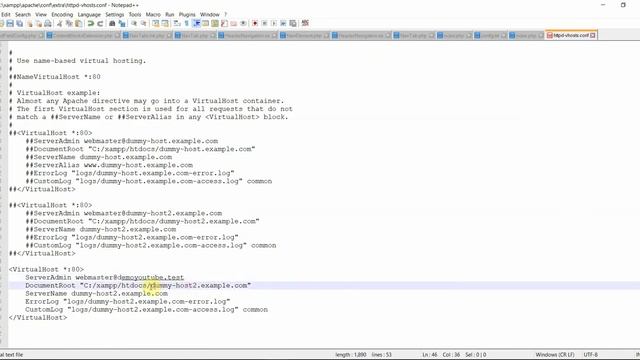This screenshot has width=640, height=360.
Task: Open the Language menu
Action: (x=89, y=14)
